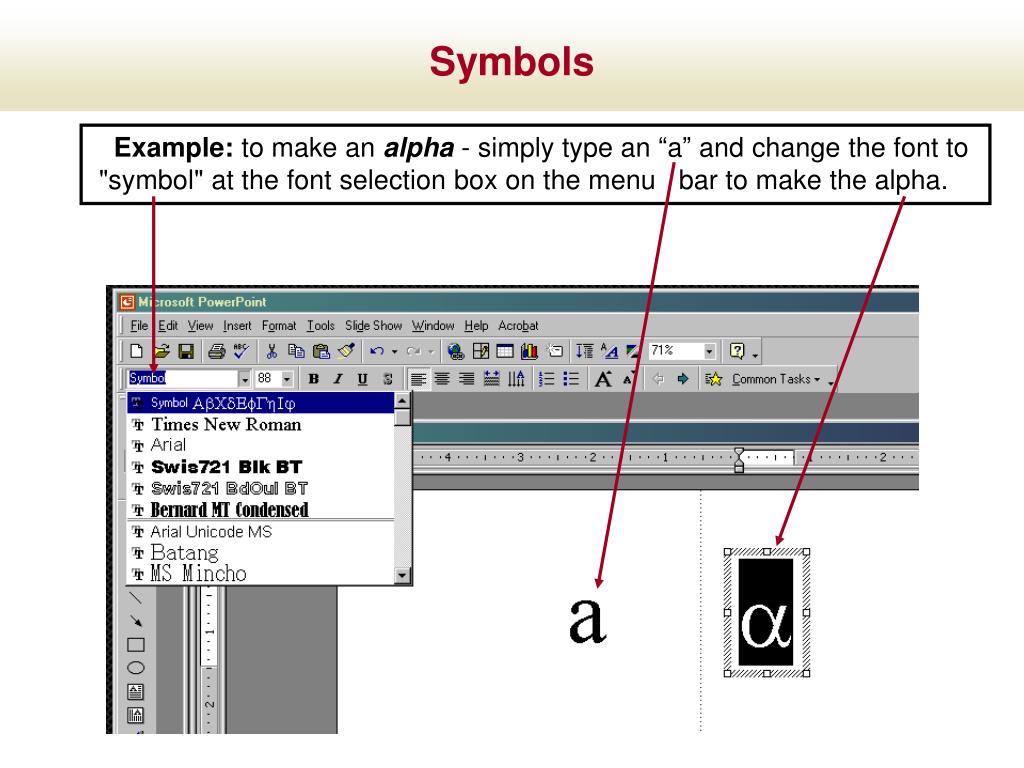Viewport: 1024px width, 768px height.
Task: Click the Print icon
Action: click(x=216, y=351)
